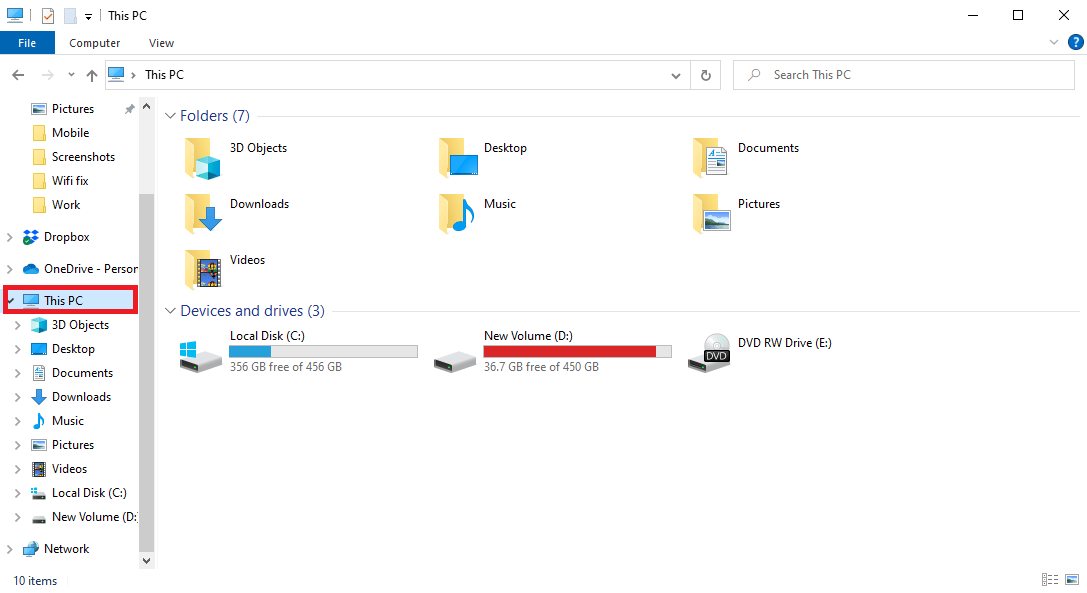Select 3D Objects under This PC tree

point(80,325)
